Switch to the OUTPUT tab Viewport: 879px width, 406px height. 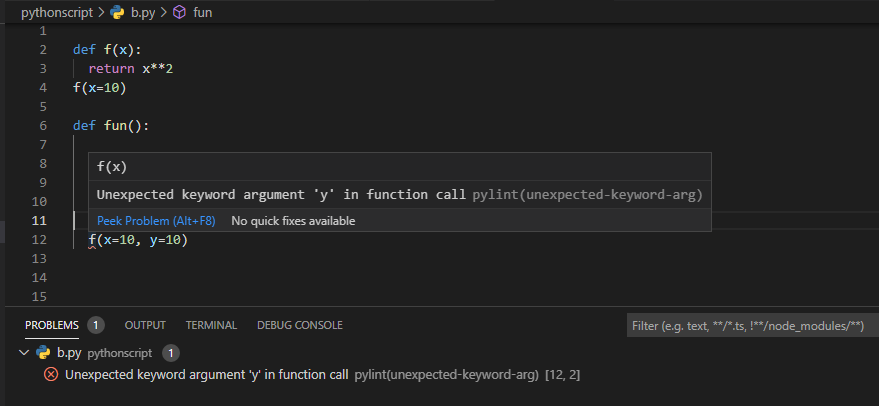pos(145,325)
